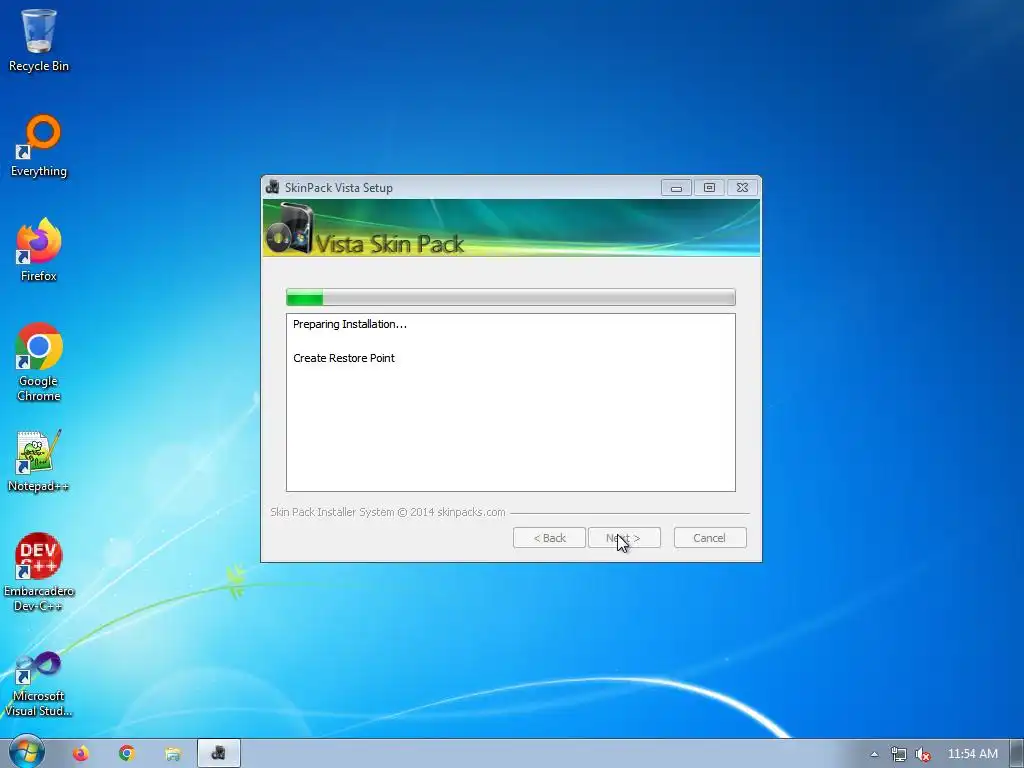Select the Firefox desktop shortcut
The image size is (1024, 768).
point(39,249)
